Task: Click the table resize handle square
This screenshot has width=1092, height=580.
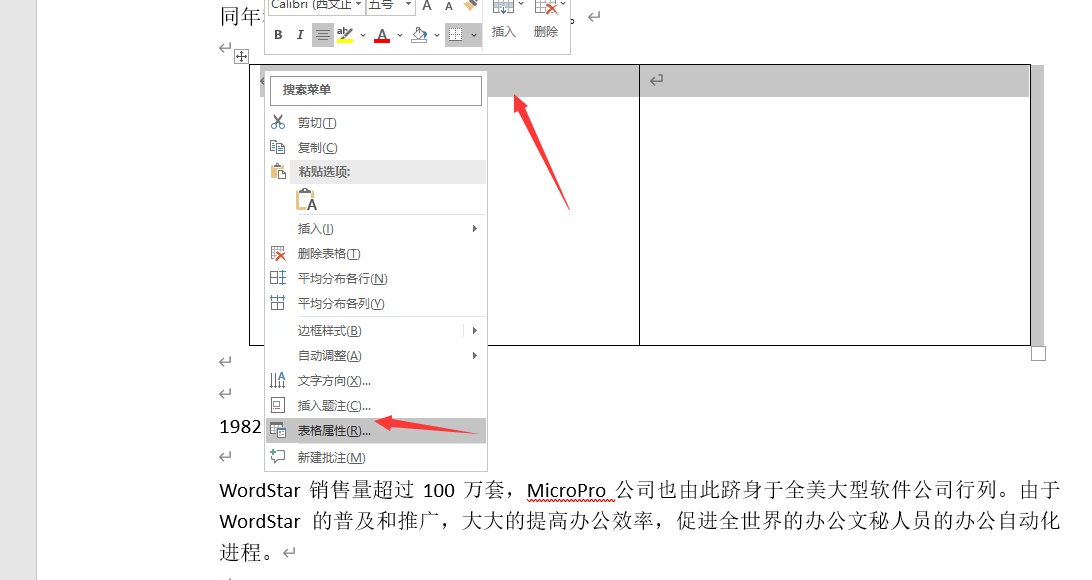Action: (x=1038, y=354)
